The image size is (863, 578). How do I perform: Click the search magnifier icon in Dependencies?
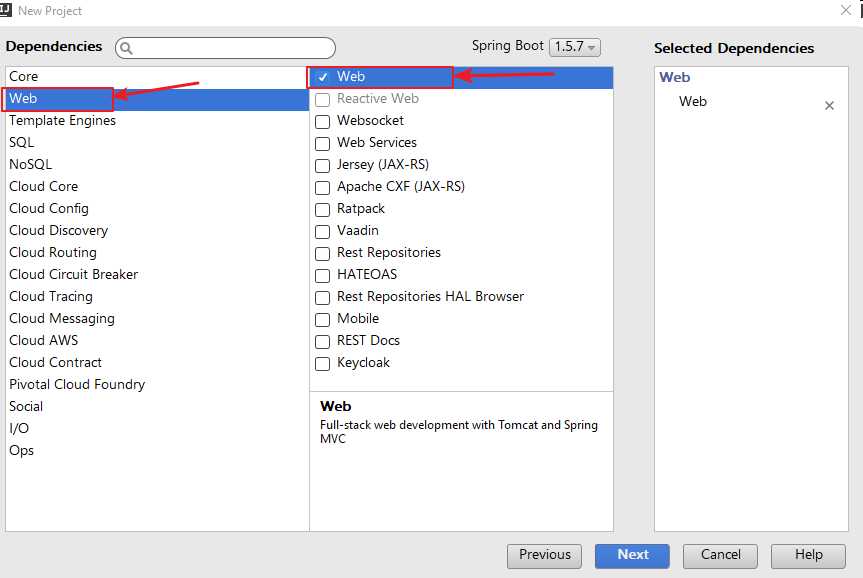pyautogui.click(x=127, y=48)
